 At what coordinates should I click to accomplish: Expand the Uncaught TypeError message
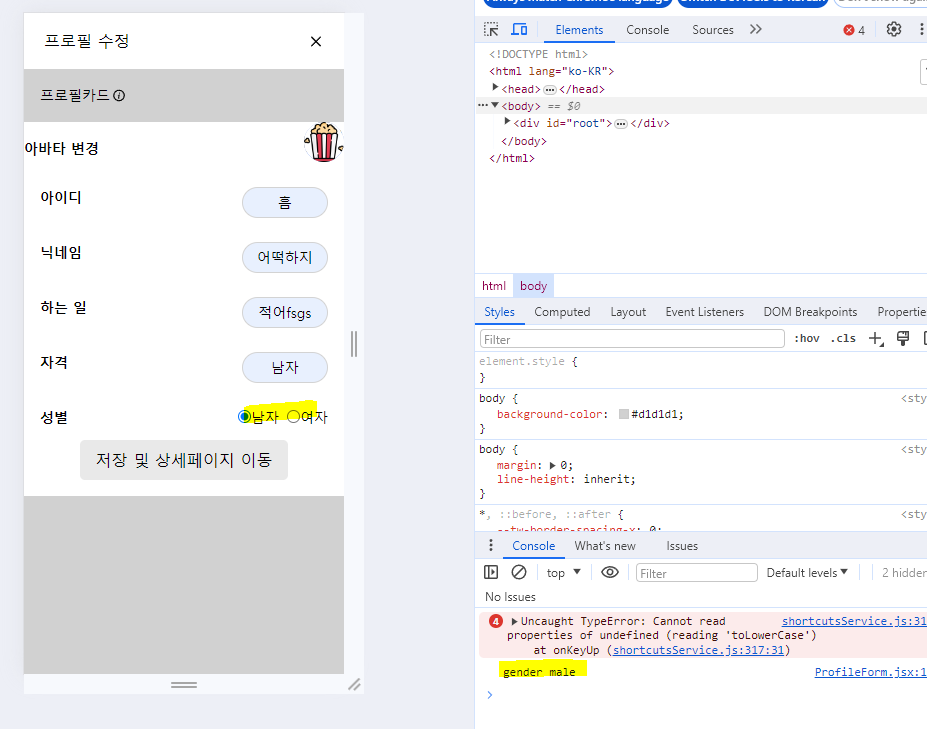tap(514, 621)
